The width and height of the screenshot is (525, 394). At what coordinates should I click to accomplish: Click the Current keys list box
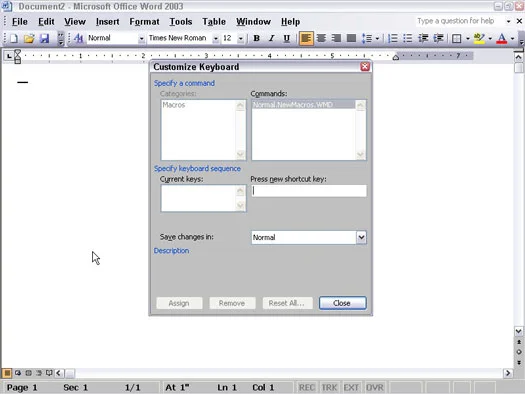(203, 198)
